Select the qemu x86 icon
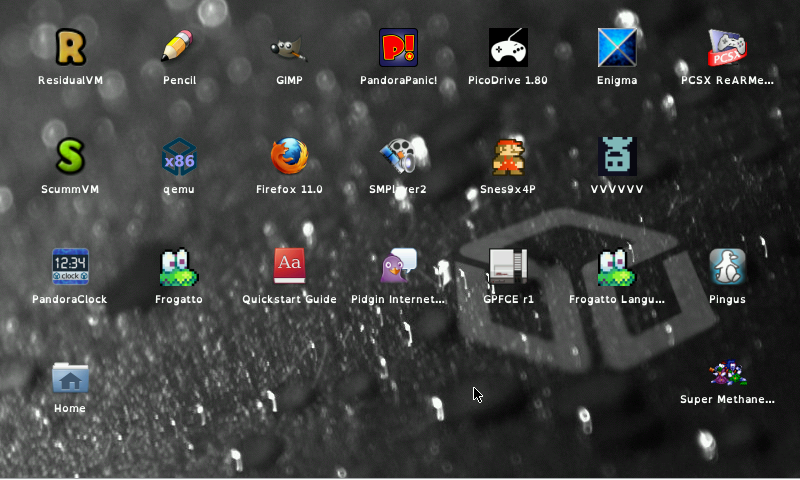Screen dimensions: 800x480 pyautogui.click(x=179, y=157)
